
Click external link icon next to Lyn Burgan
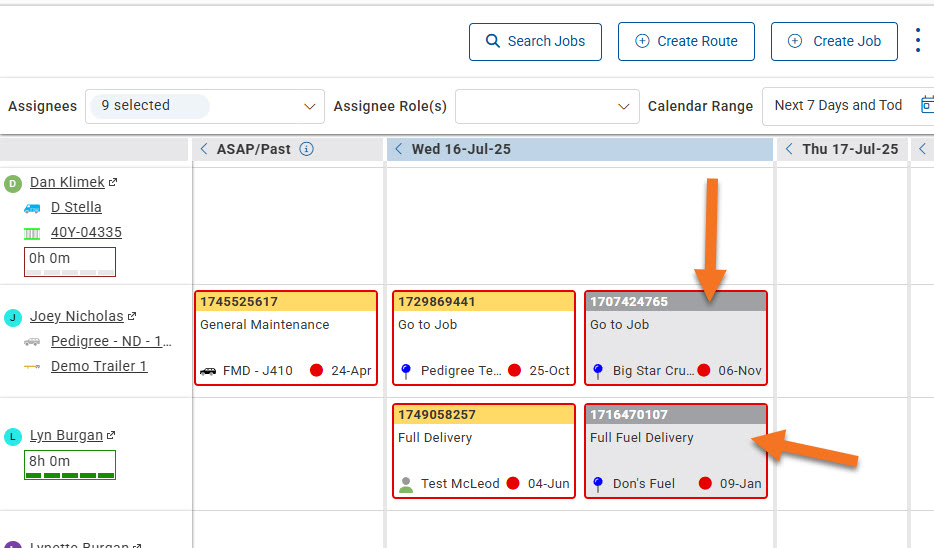[111, 435]
